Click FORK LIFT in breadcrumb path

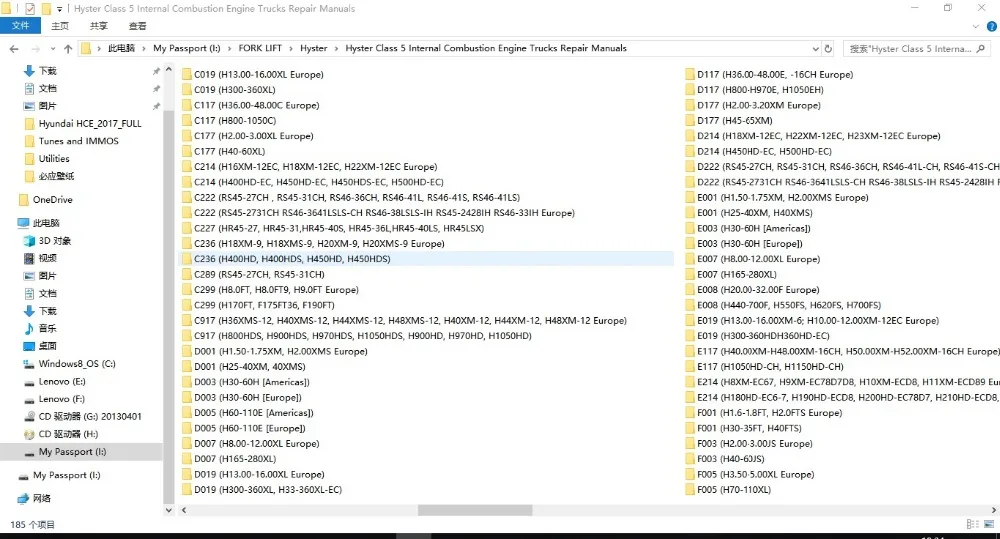260,48
